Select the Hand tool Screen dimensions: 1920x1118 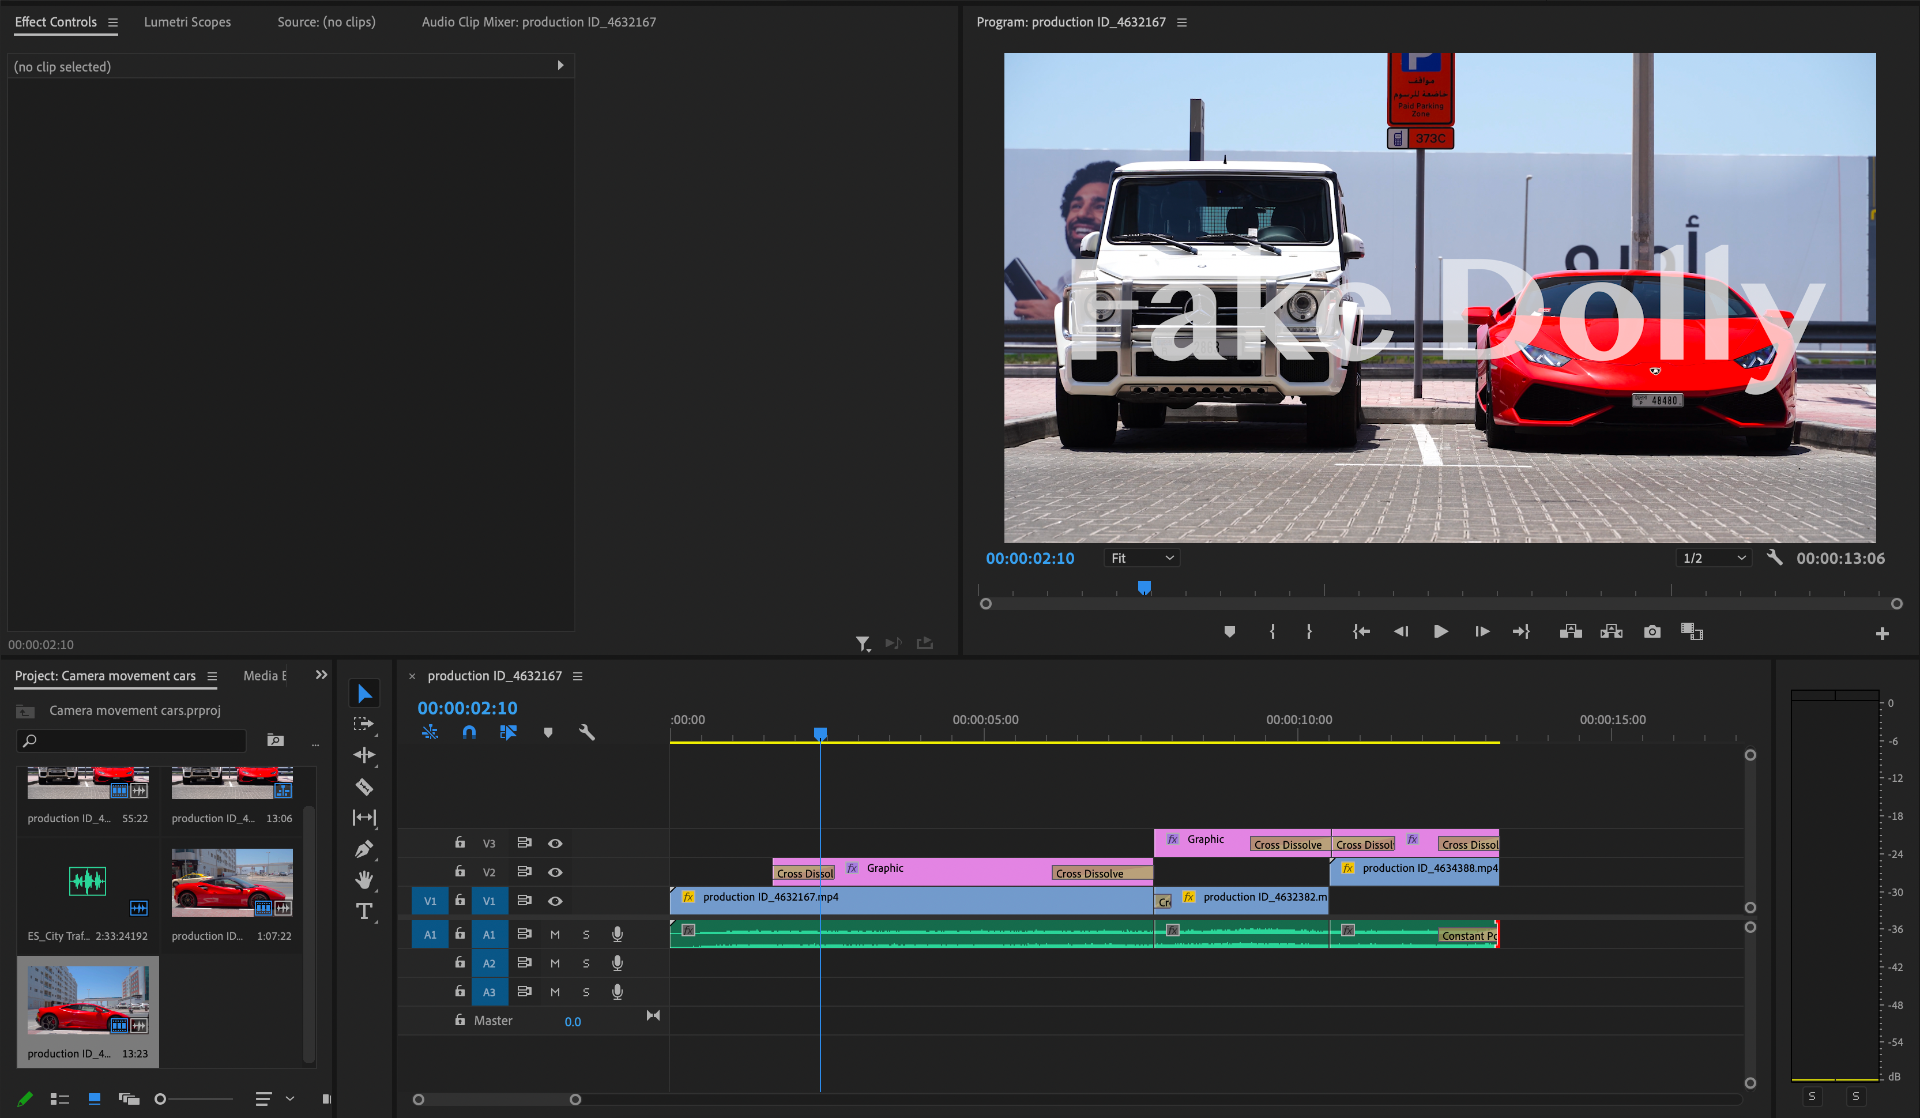point(364,880)
